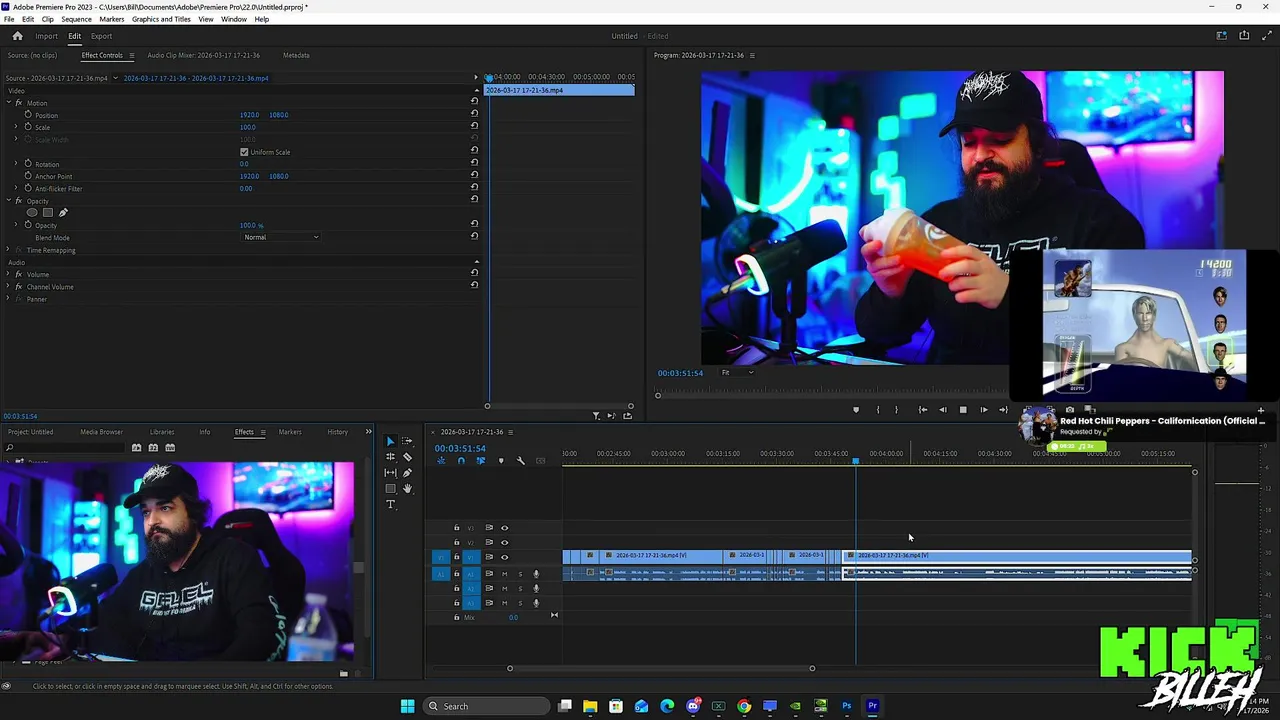Switch to the Import workspace
This screenshot has width=1280, height=720.
tap(46, 36)
